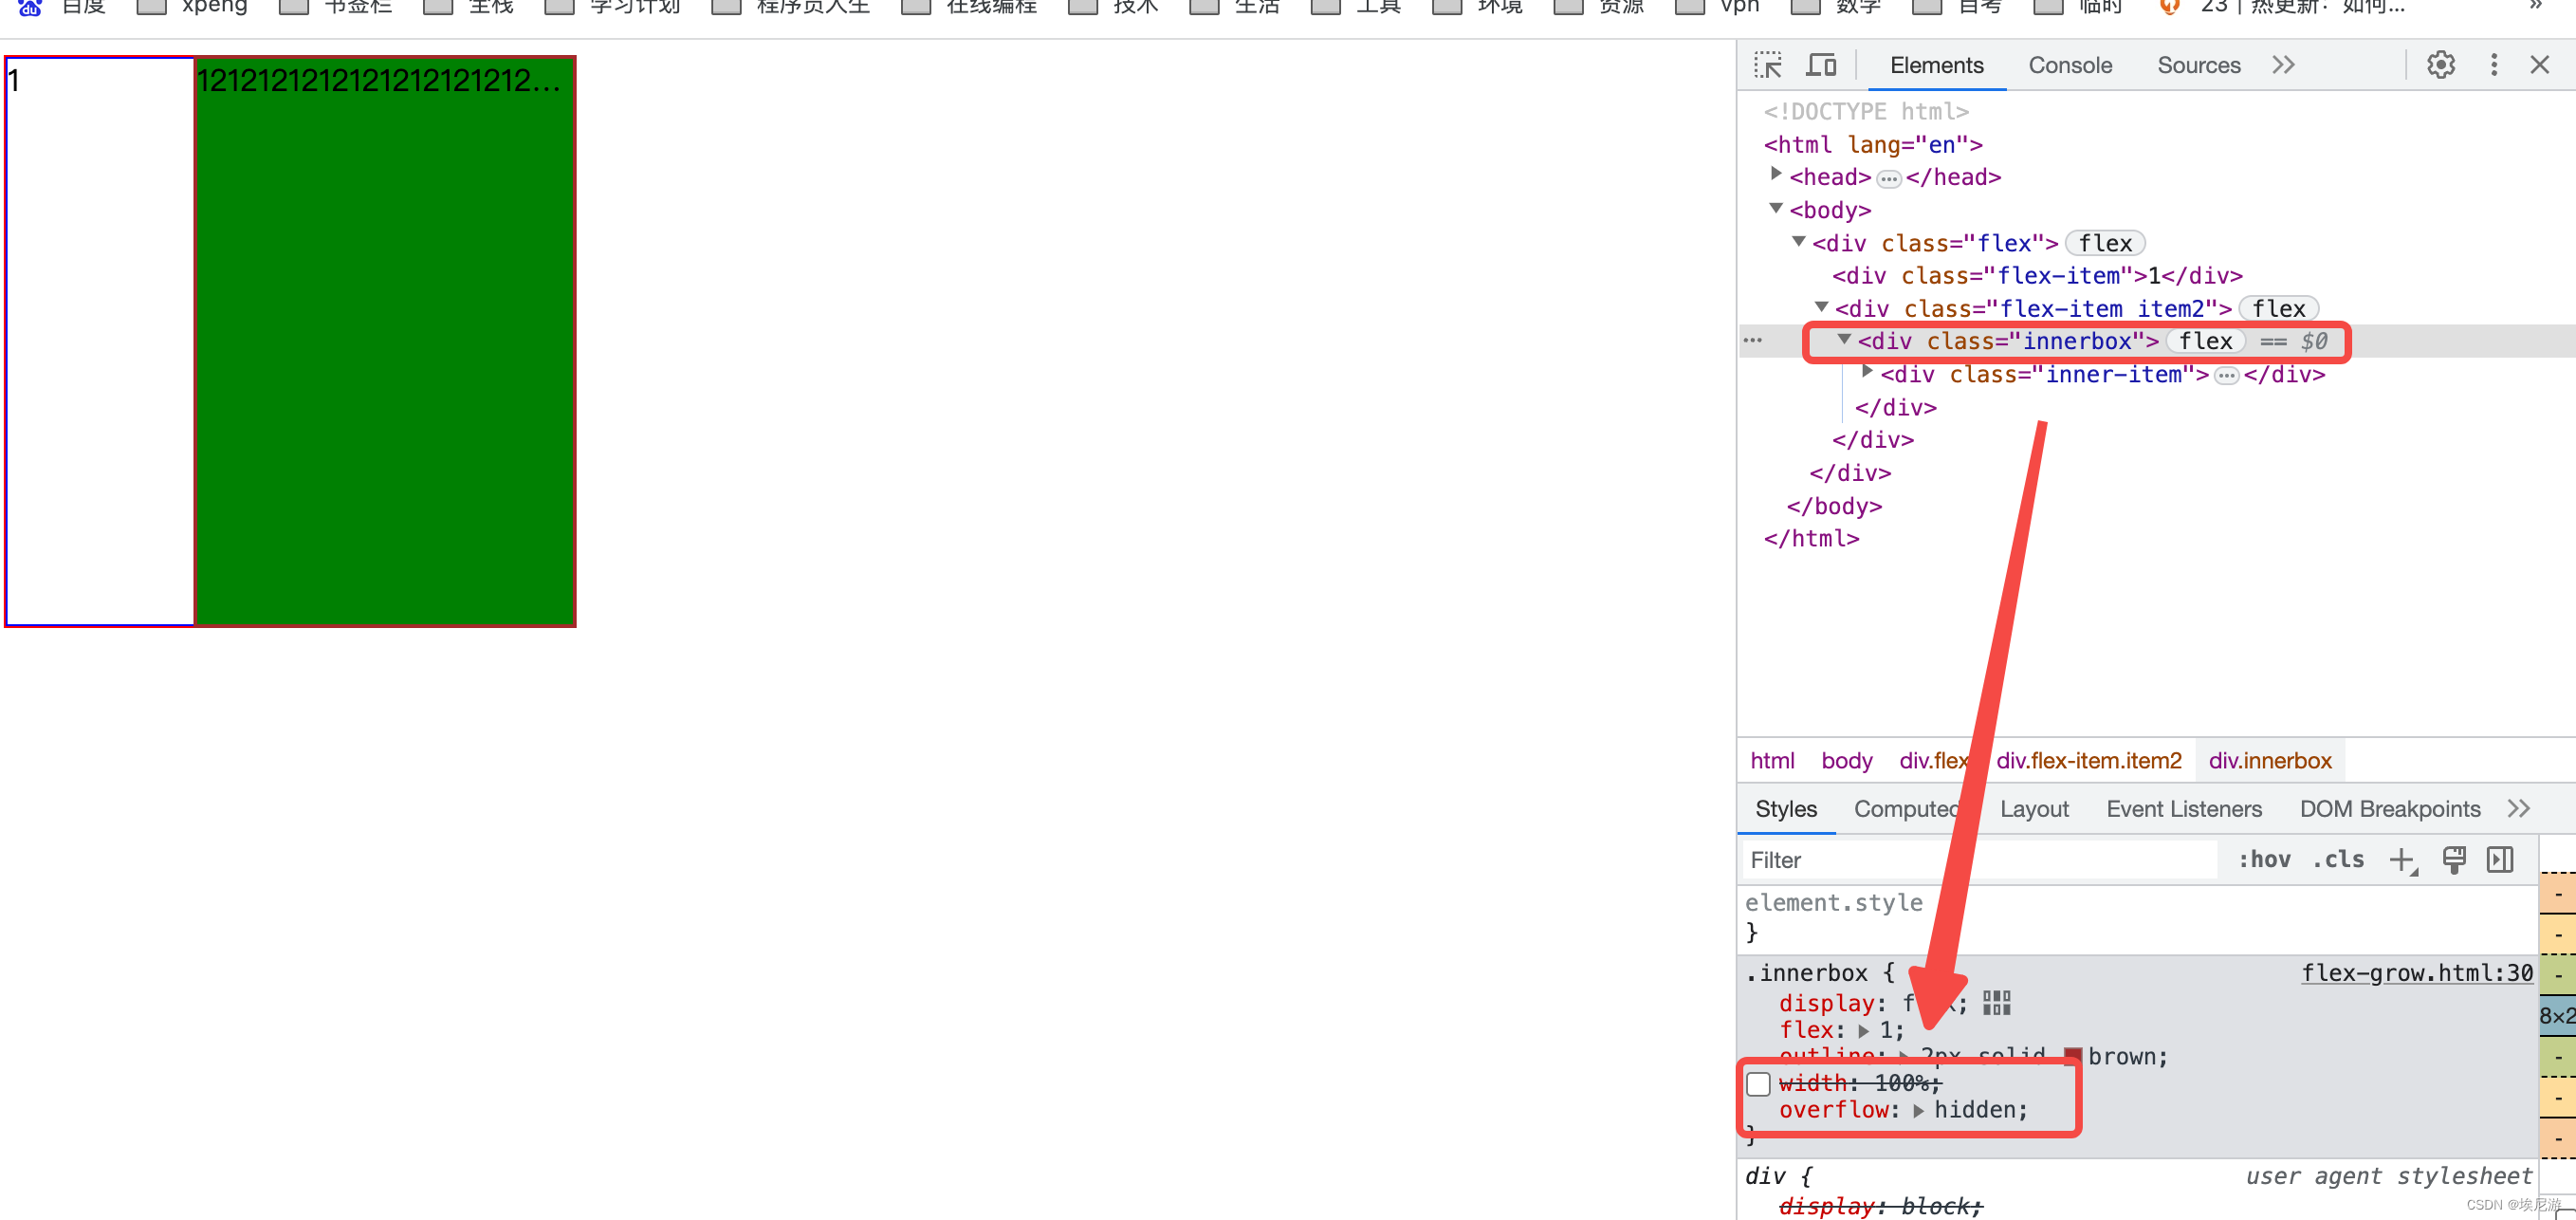Select the Computed styles tab

[1912, 809]
